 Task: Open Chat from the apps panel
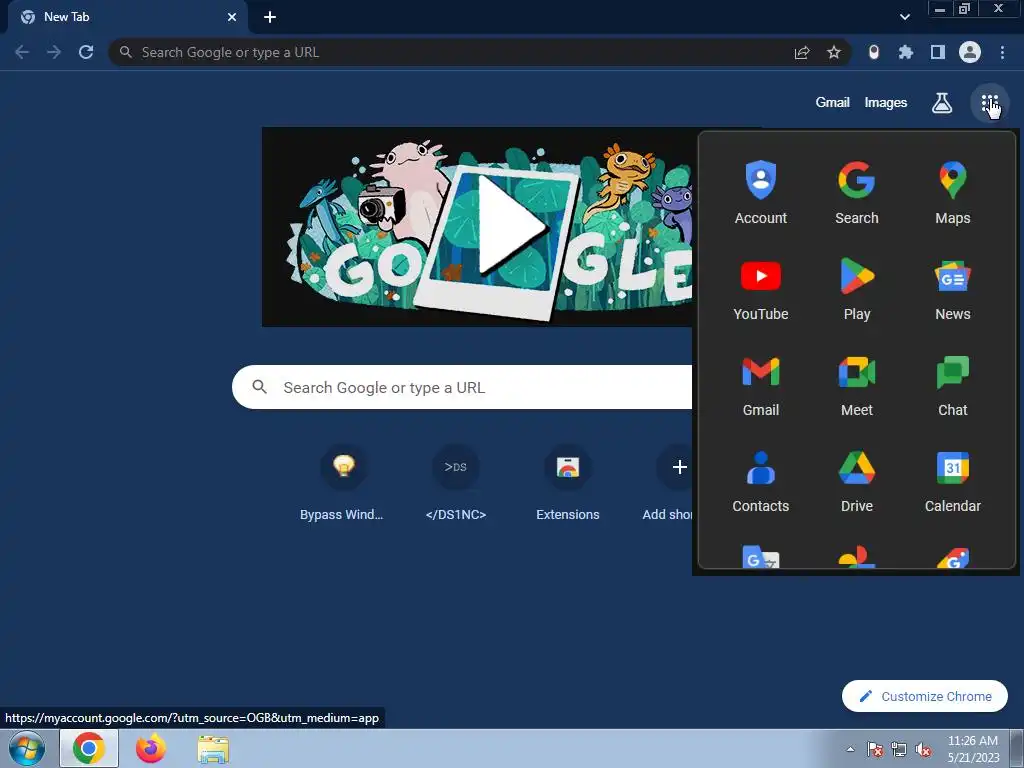(952, 385)
